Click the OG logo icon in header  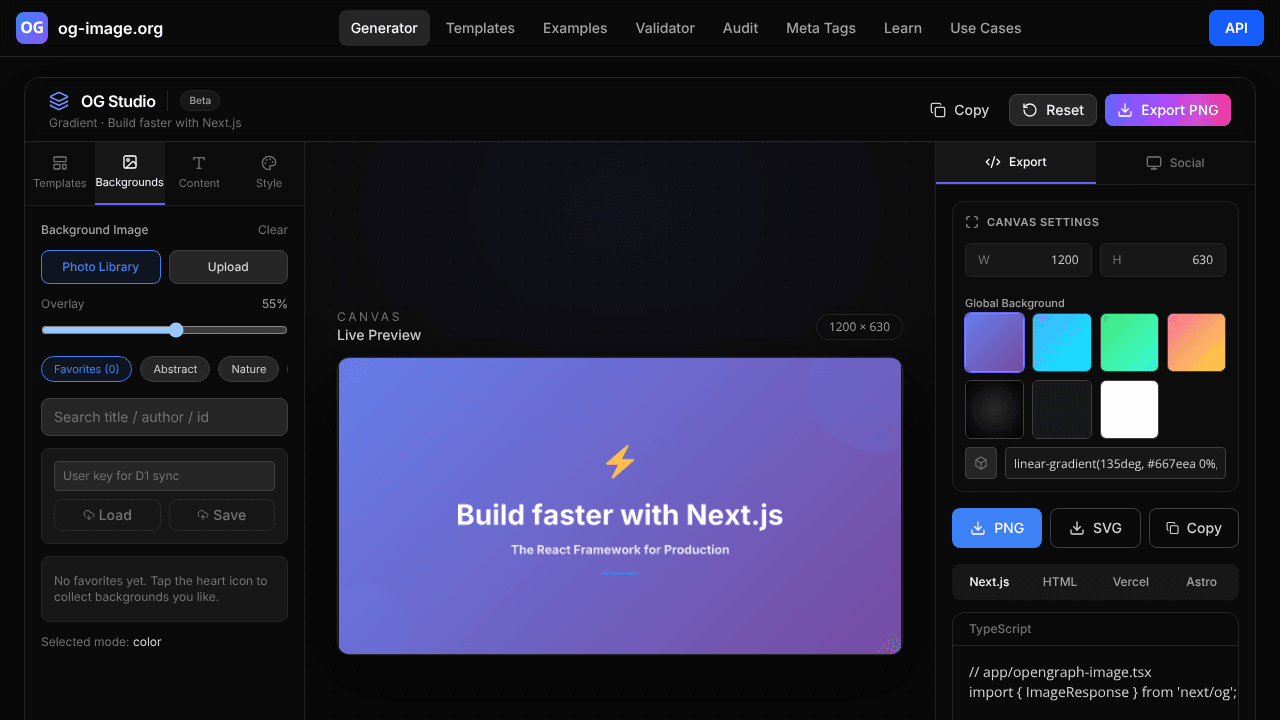pyautogui.click(x=32, y=28)
